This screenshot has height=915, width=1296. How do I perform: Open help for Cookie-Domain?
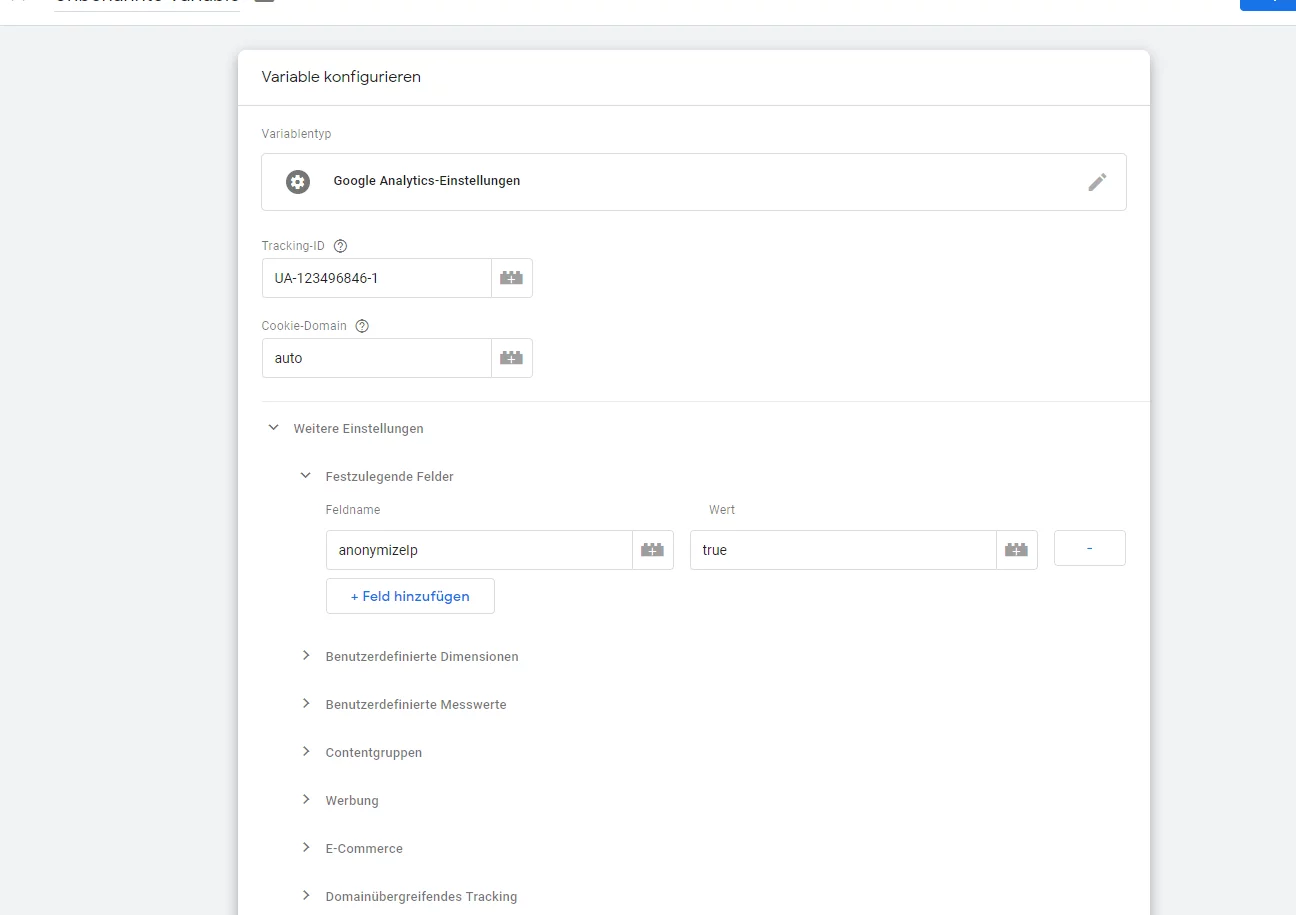click(x=362, y=326)
